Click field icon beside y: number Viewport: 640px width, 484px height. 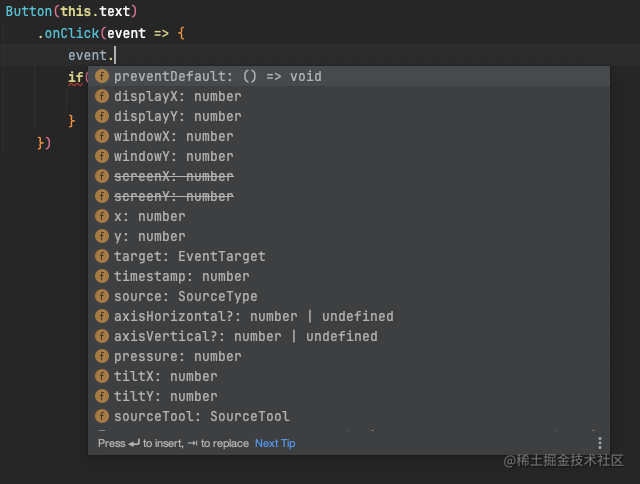pos(102,236)
